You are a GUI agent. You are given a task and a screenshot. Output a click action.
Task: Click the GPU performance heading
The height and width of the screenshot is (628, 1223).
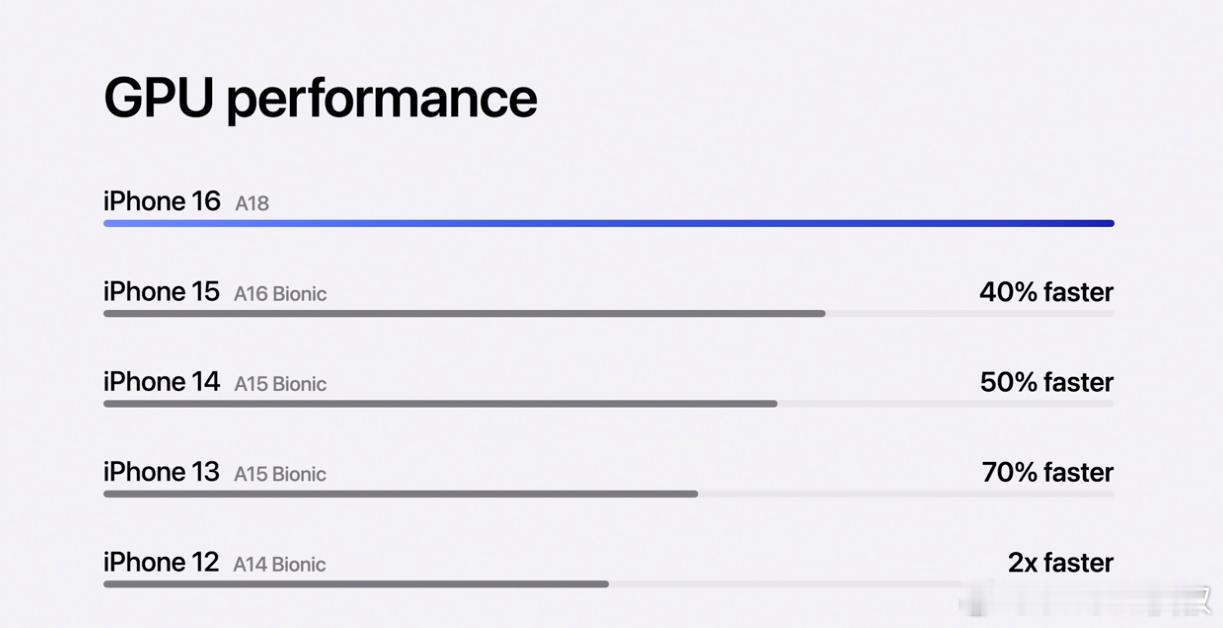320,99
